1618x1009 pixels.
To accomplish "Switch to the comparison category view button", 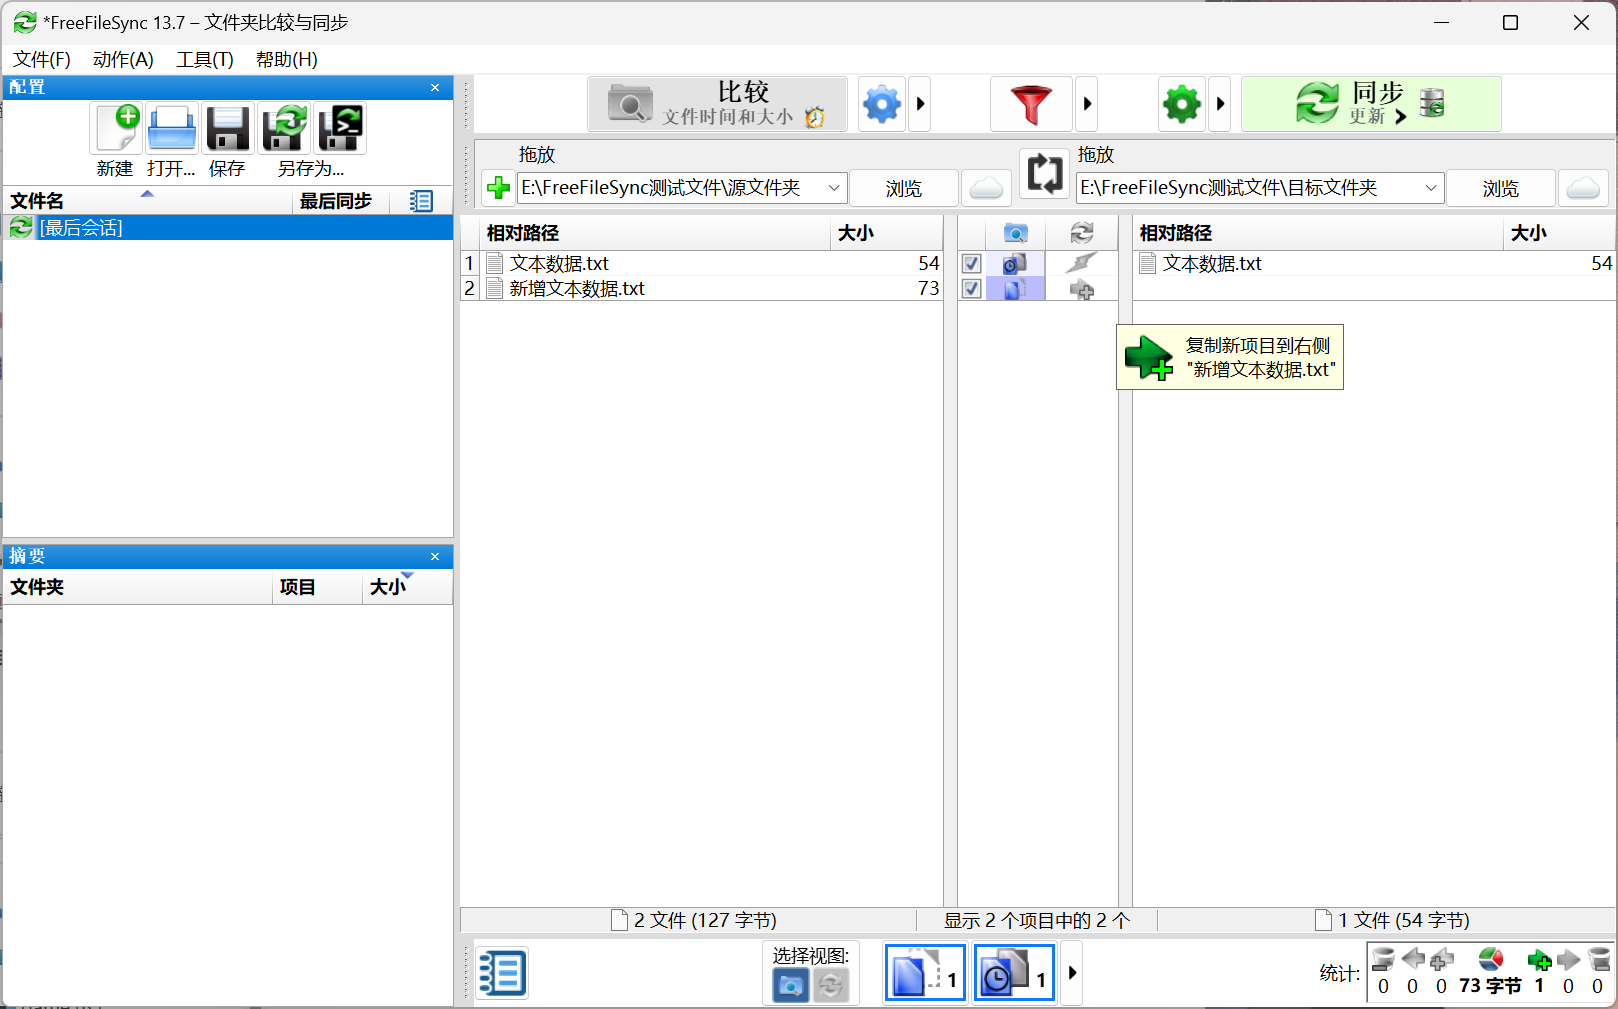I will tap(790, 985).
